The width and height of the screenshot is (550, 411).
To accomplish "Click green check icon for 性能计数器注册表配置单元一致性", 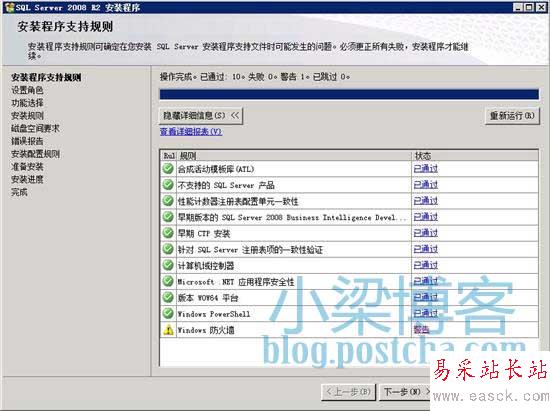I will (x=168, y=201).
